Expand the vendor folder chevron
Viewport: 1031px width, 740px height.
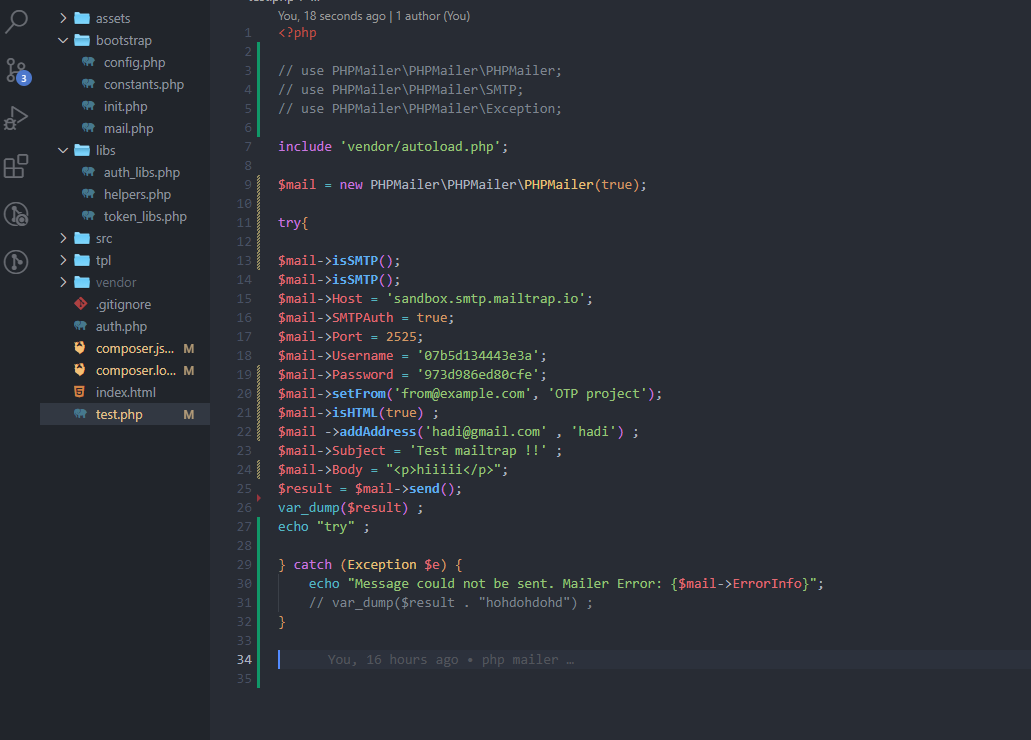(x=63, y=282)
